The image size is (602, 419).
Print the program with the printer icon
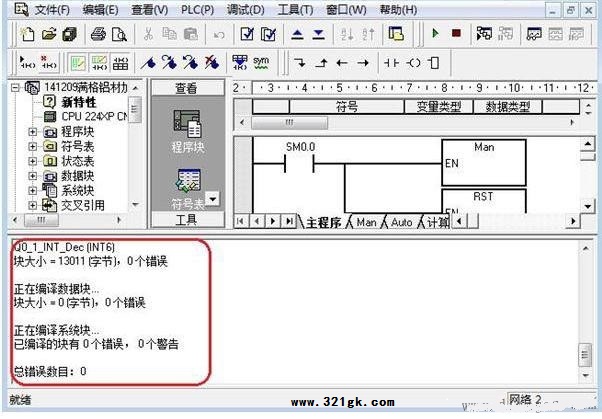point(98,35)
